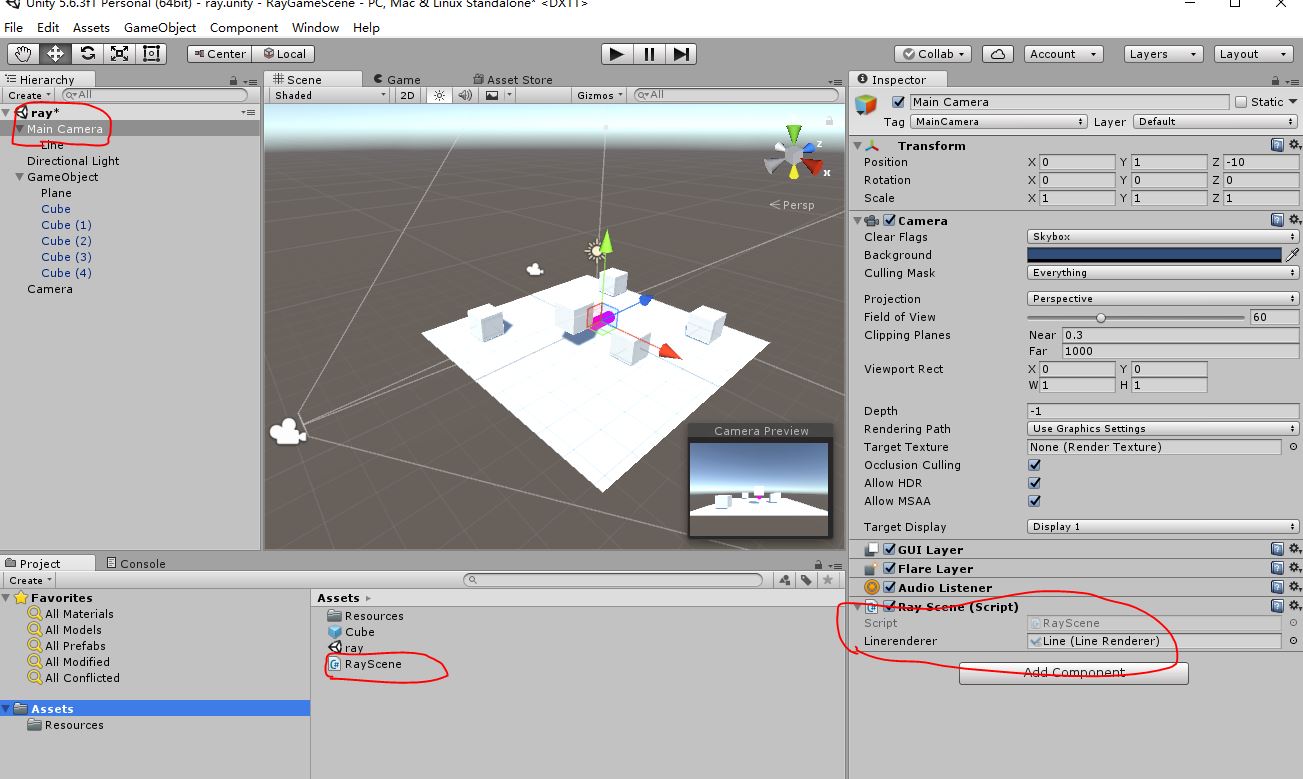
Task: Select the Hand tool
Action: click(23, 54)
